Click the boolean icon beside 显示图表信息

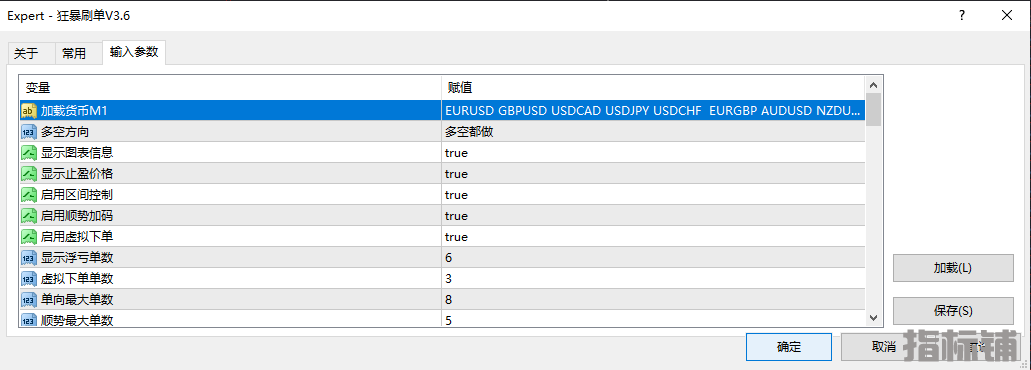click(29, 152)
